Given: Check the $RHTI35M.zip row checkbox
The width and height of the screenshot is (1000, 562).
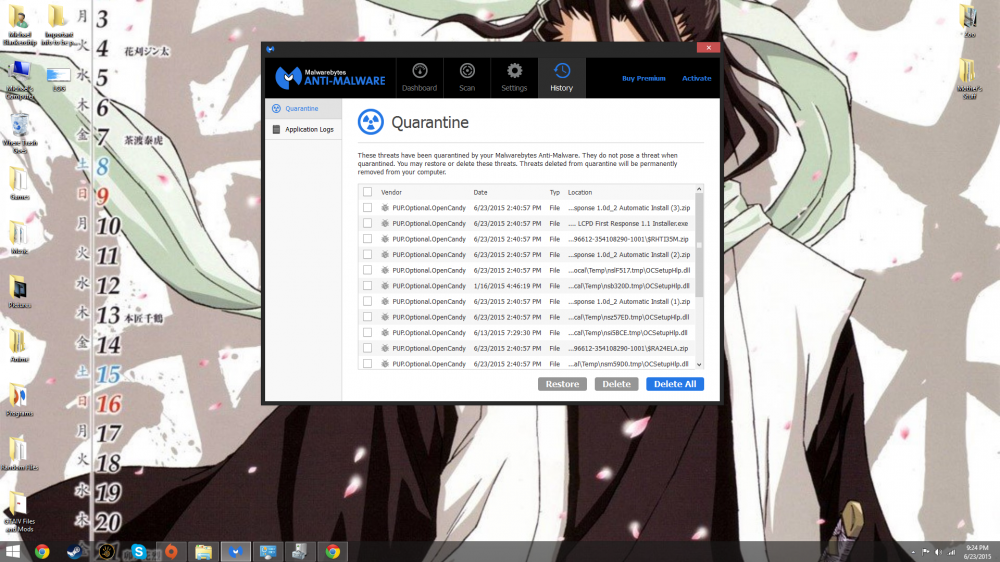Looking at the screenshot, I should (x=367, y=239).
